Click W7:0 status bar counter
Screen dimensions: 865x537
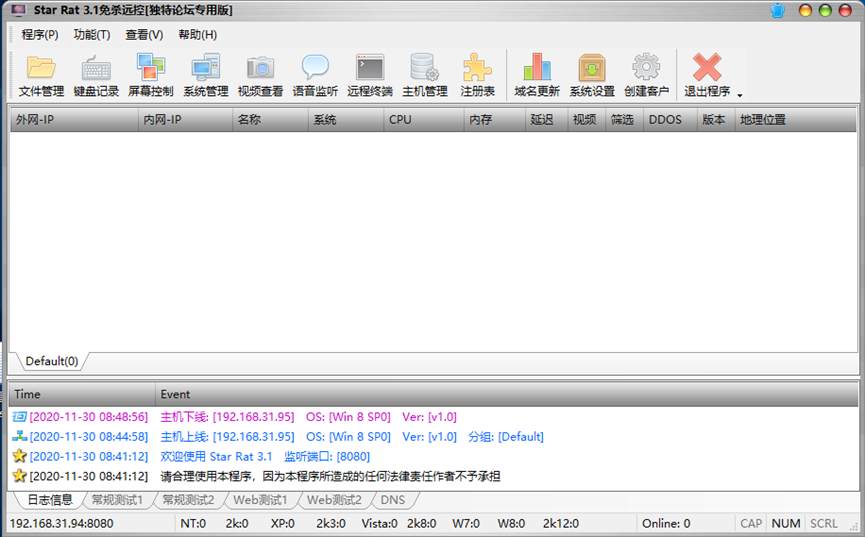pyautogui.click(x=466, y=524)
